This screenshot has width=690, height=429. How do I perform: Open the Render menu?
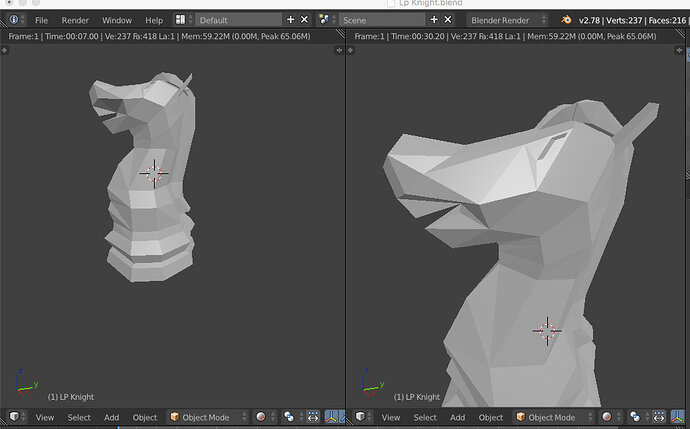click(x=75, y=20)
